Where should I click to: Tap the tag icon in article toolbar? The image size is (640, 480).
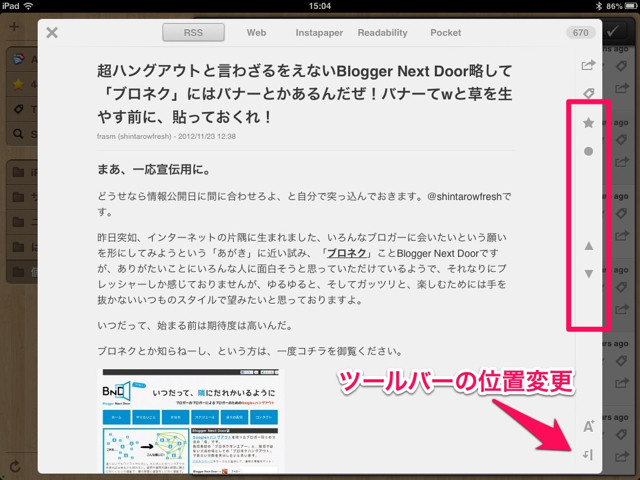(589, 93)
